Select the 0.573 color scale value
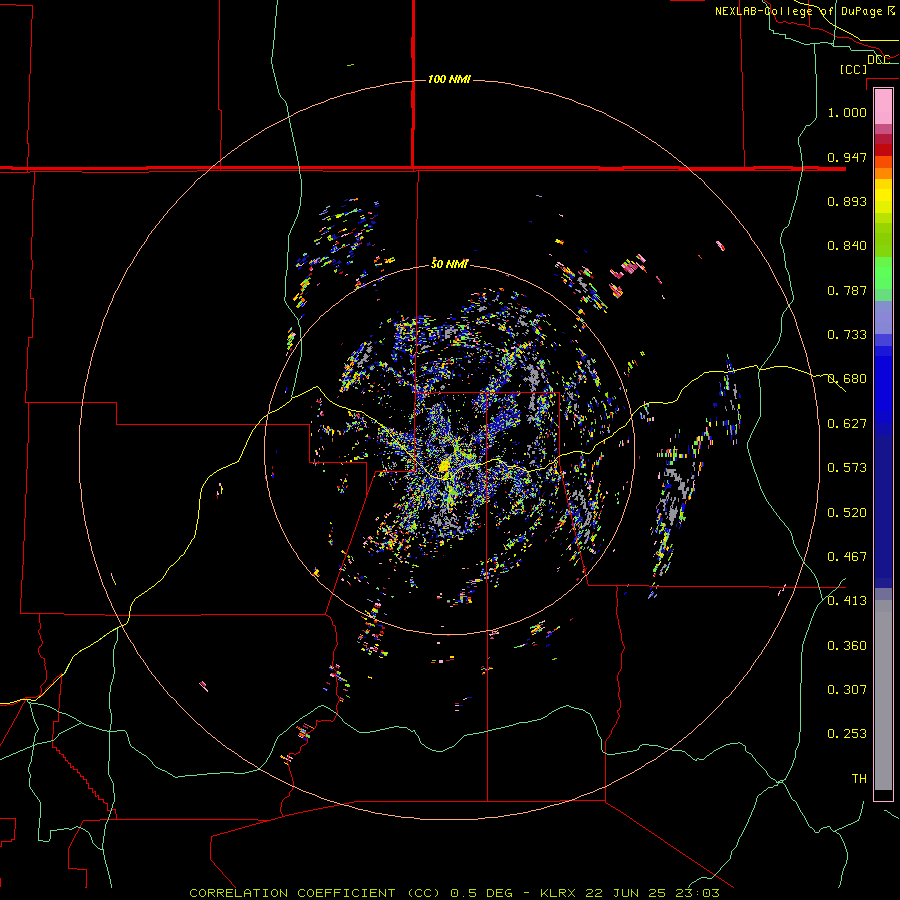The image size is (900, 900). coord(847,468)
